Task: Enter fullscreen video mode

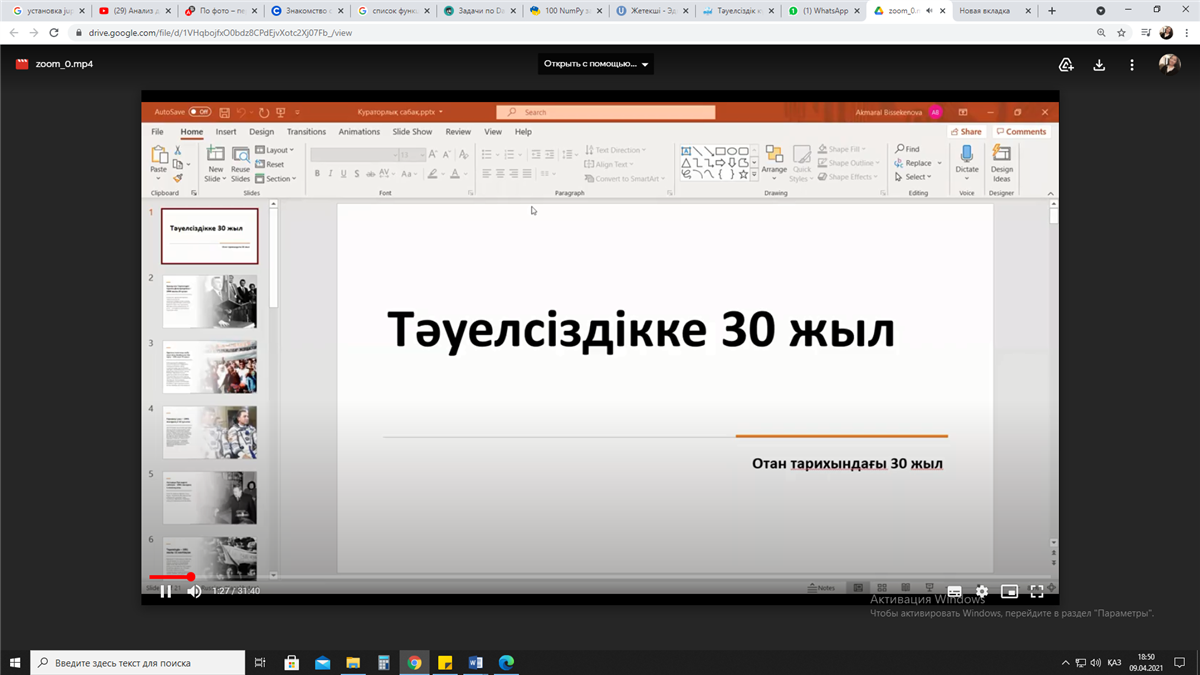Action: [x=1037, y=591]
